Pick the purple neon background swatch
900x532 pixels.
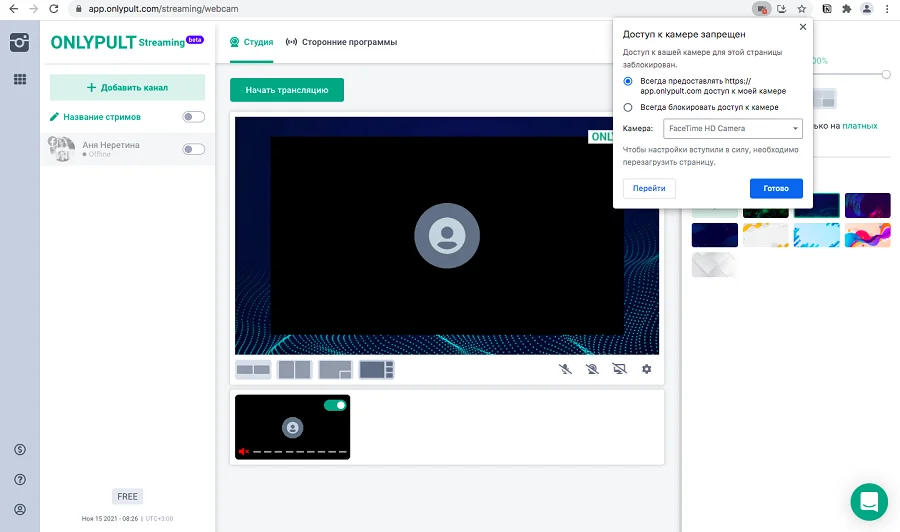point(867,205)
